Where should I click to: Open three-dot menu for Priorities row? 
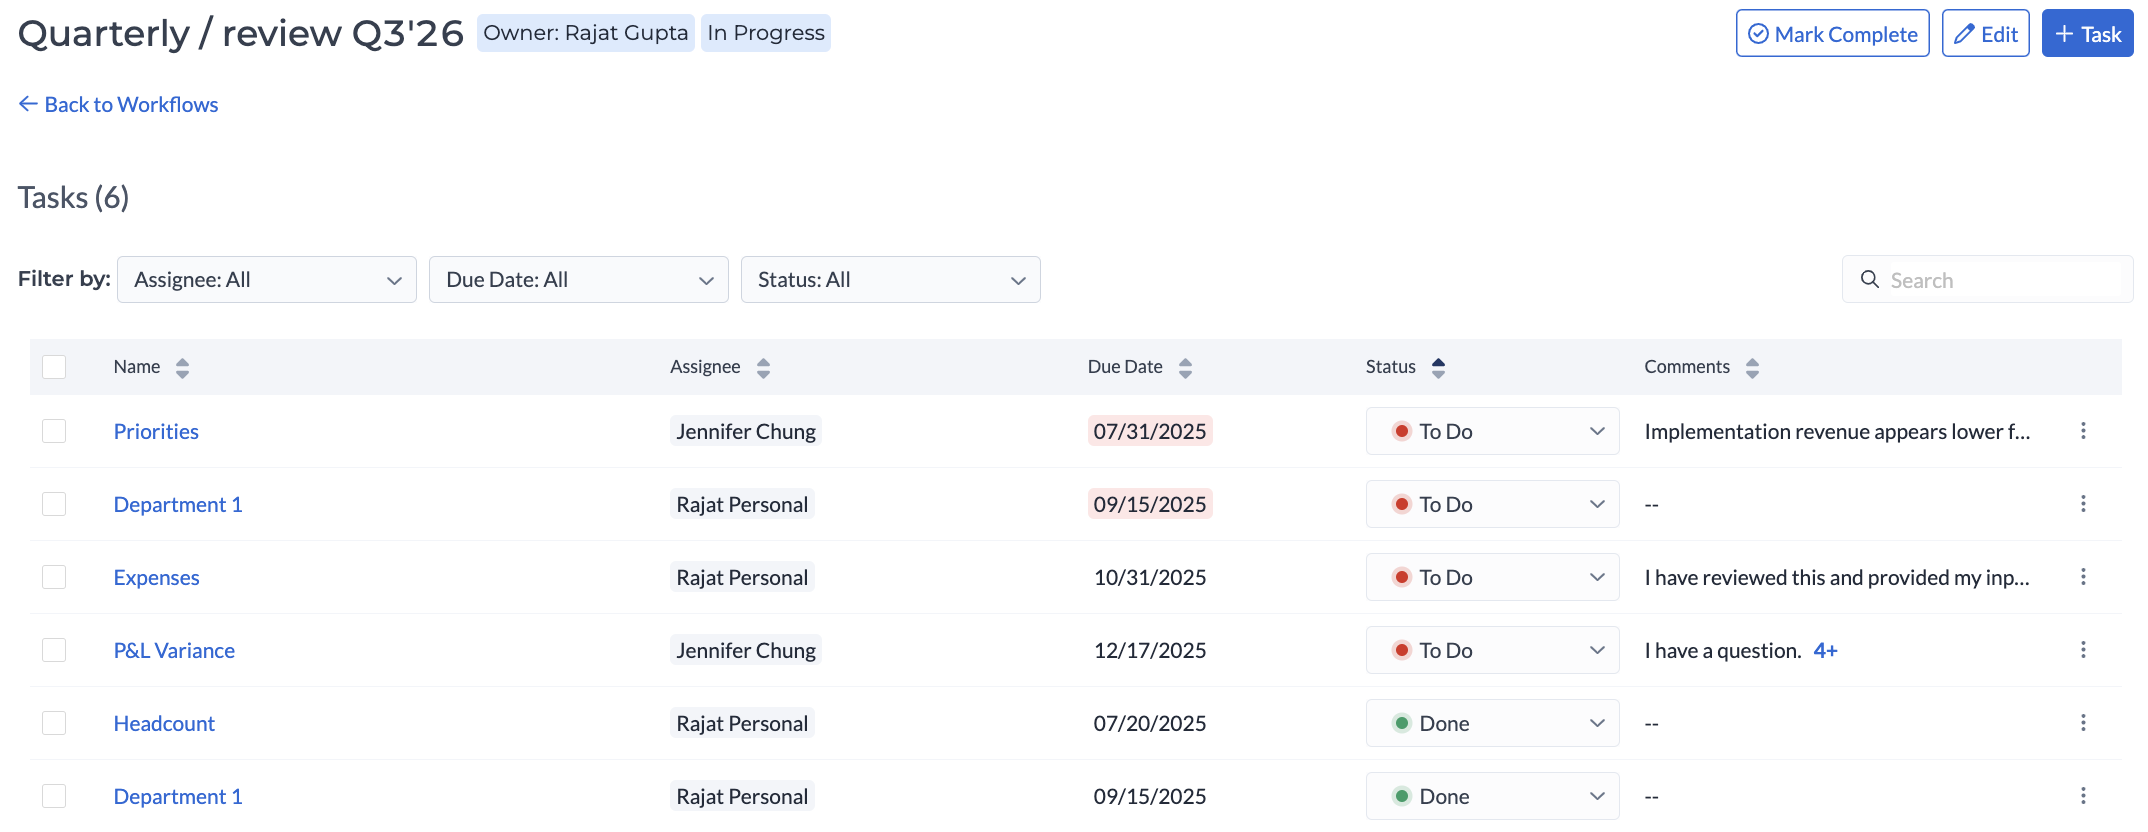[x=2083, y=431]
